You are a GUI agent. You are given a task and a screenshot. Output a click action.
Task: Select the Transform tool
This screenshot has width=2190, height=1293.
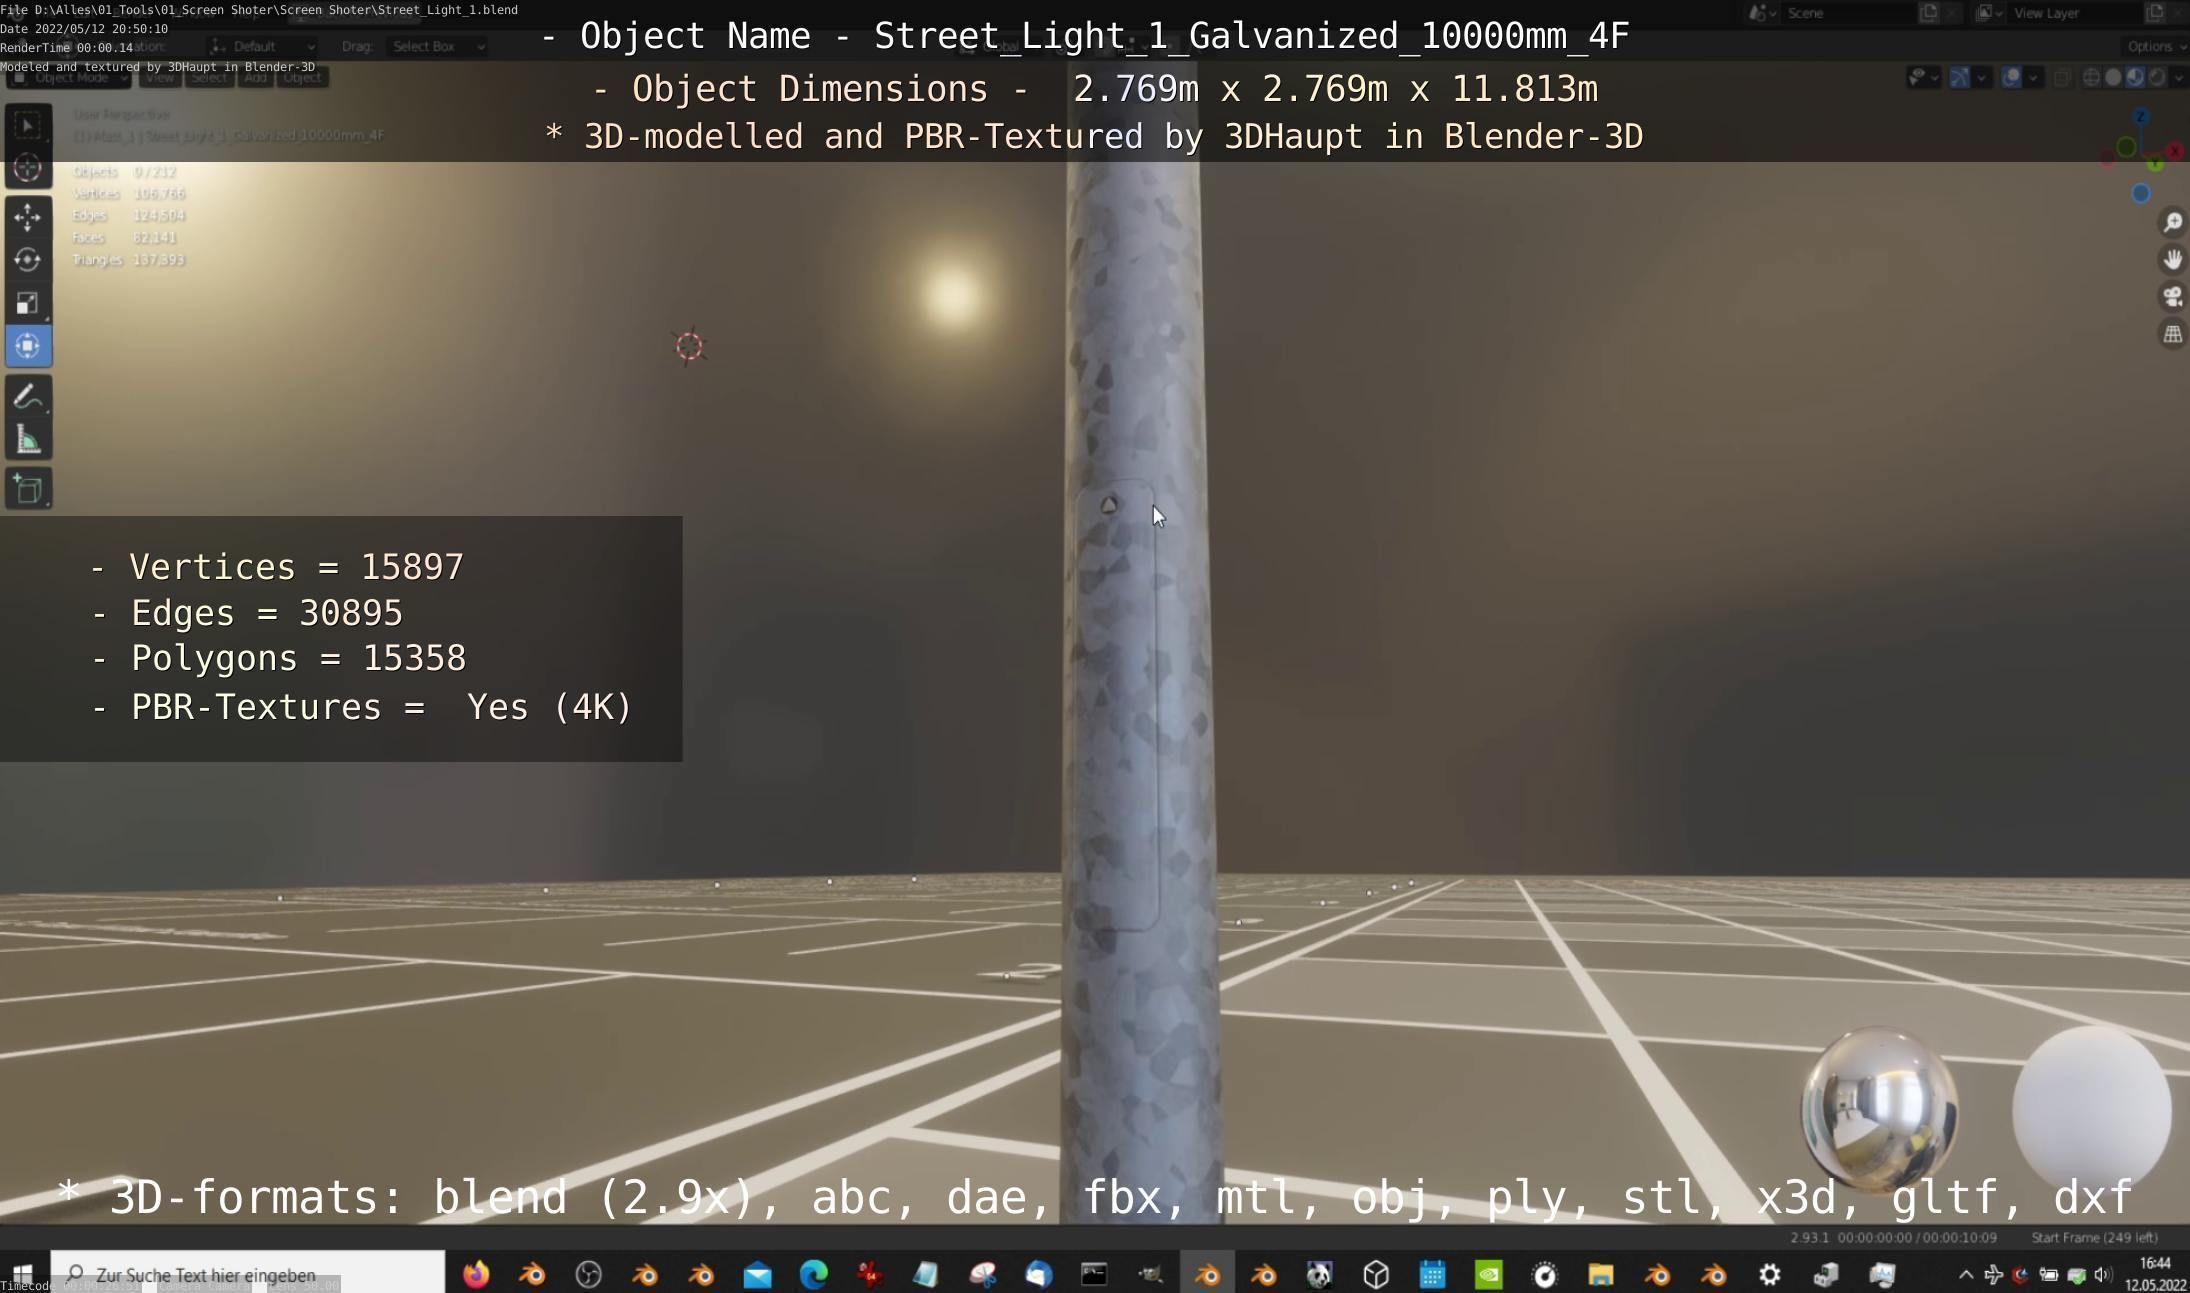[28, 346]
